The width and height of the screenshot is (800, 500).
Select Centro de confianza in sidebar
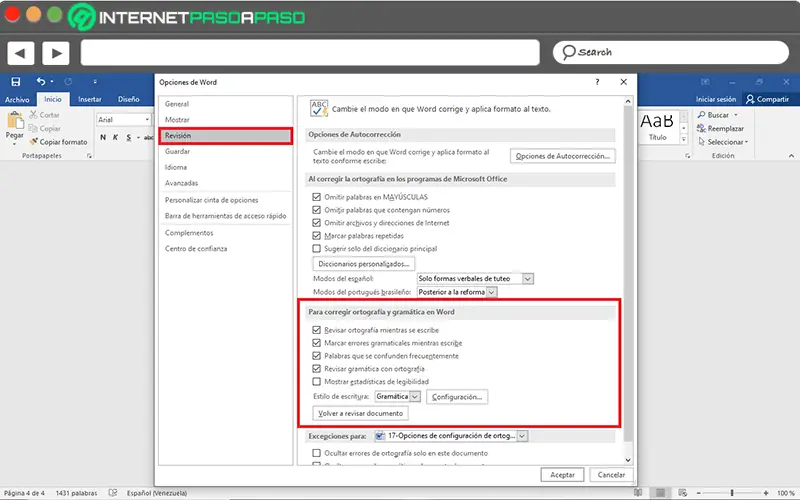point(226,249)
